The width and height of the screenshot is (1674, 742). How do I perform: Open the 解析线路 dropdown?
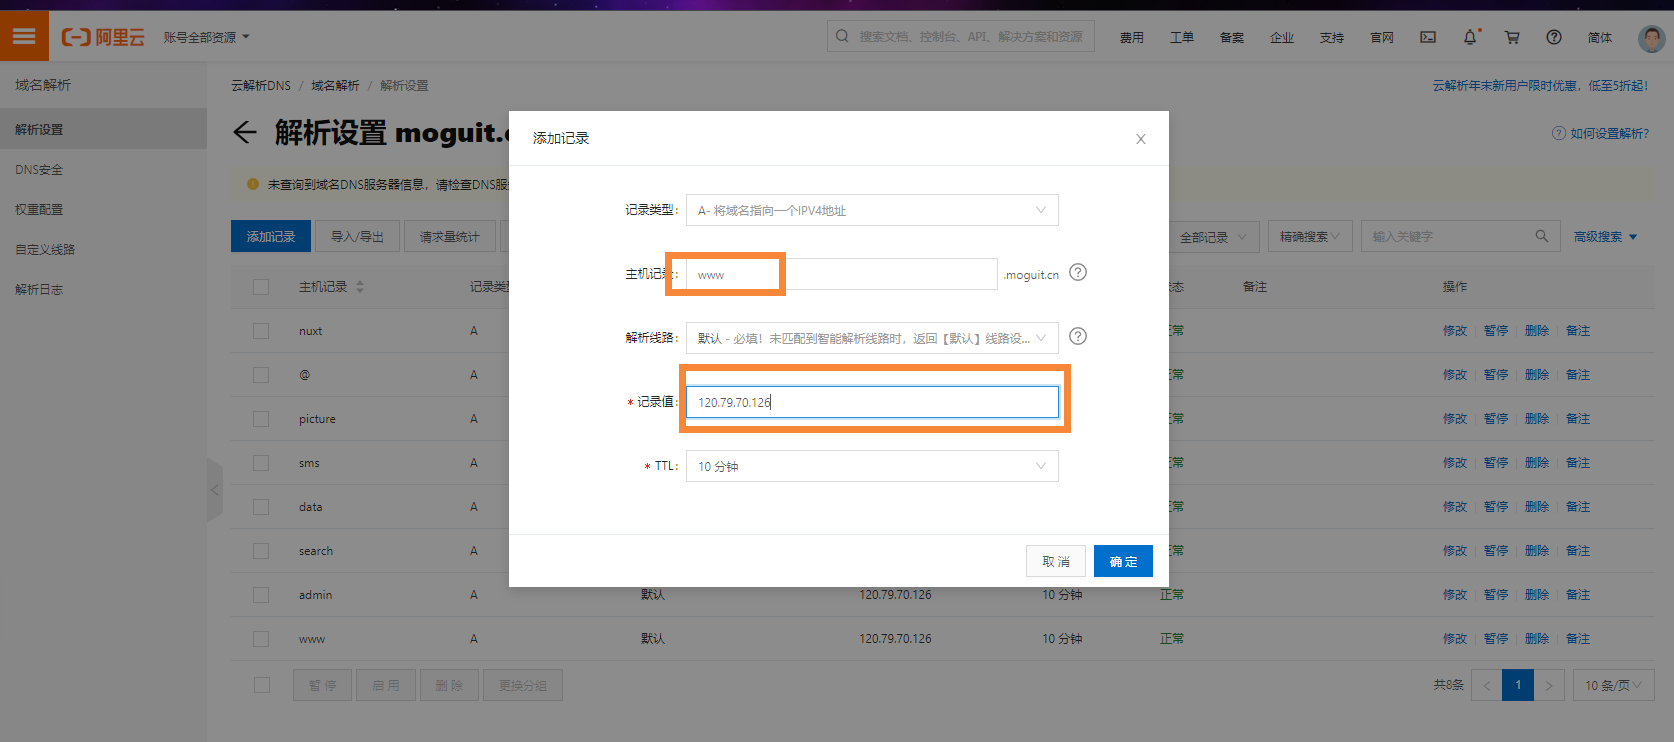pyautogui.click(x=872, y=338)
